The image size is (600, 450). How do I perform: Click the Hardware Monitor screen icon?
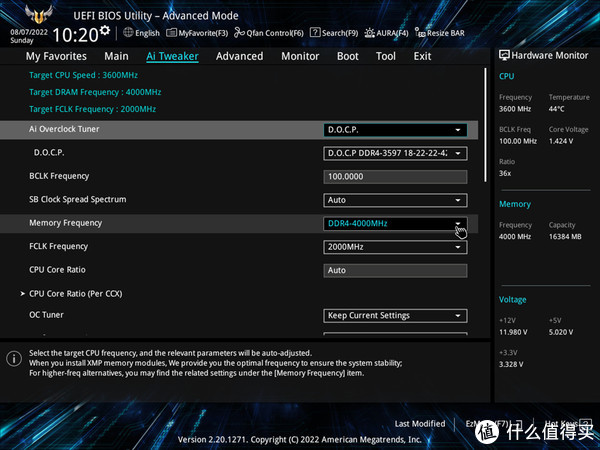(504, 55)
